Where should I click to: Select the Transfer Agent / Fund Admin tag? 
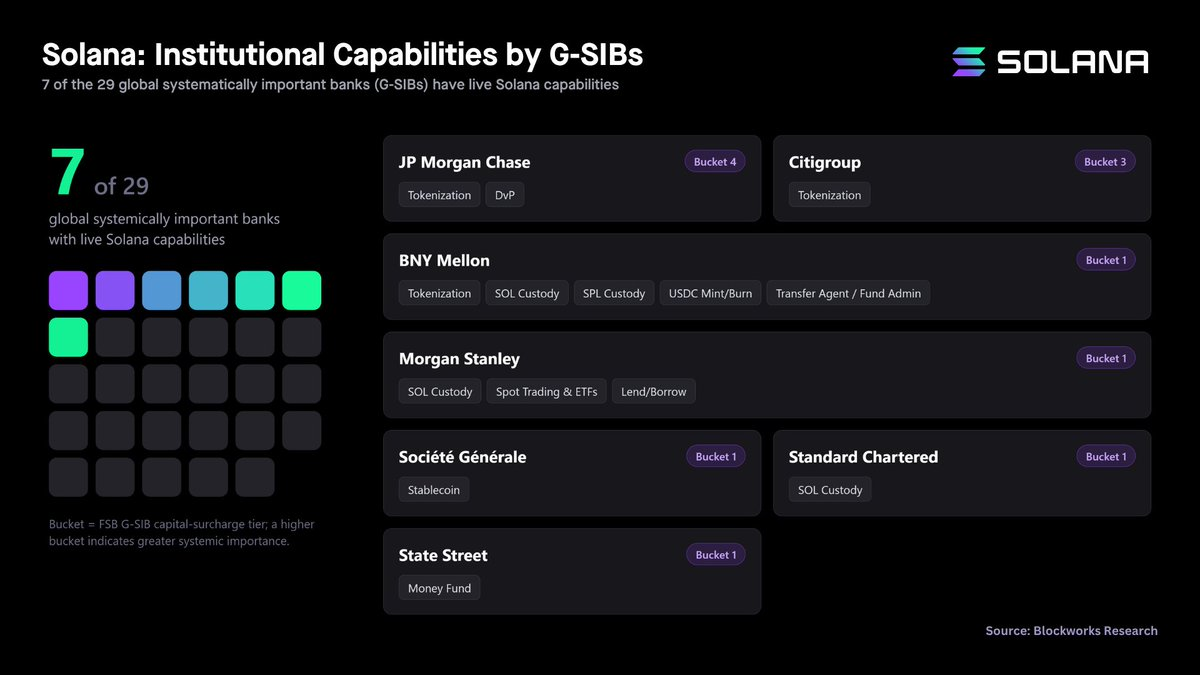[848, 293]
